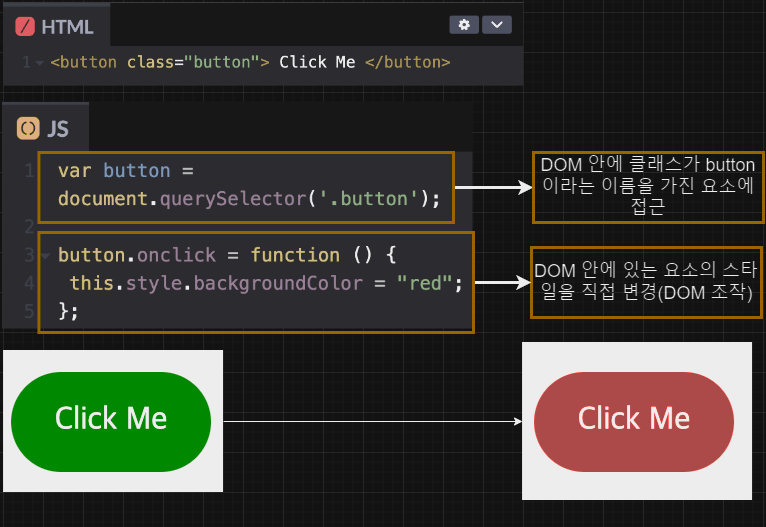Open HTML editor settings gear
Screen dimensions: 766x527
[x=464, y=24]
